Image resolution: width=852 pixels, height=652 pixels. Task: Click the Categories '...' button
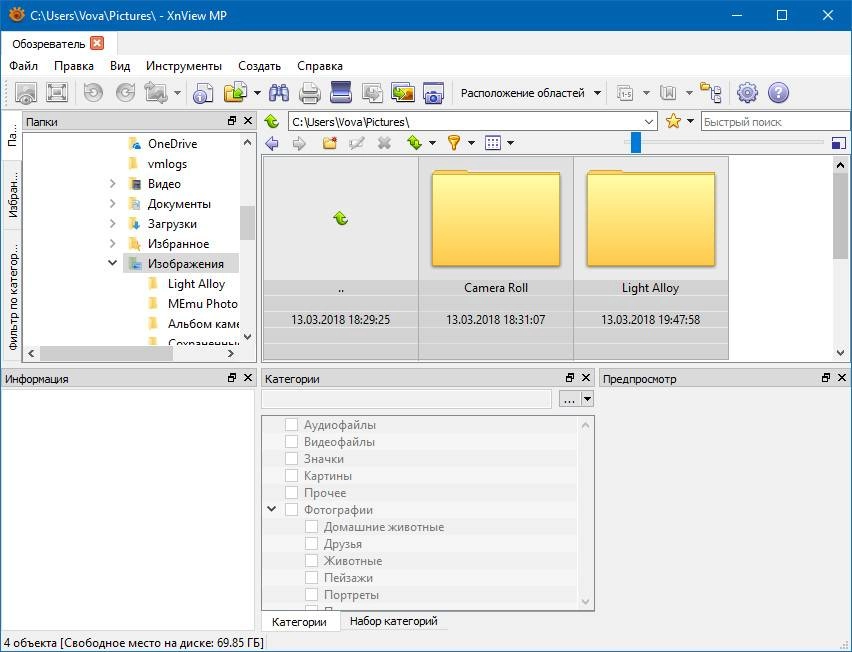[569, 399]
